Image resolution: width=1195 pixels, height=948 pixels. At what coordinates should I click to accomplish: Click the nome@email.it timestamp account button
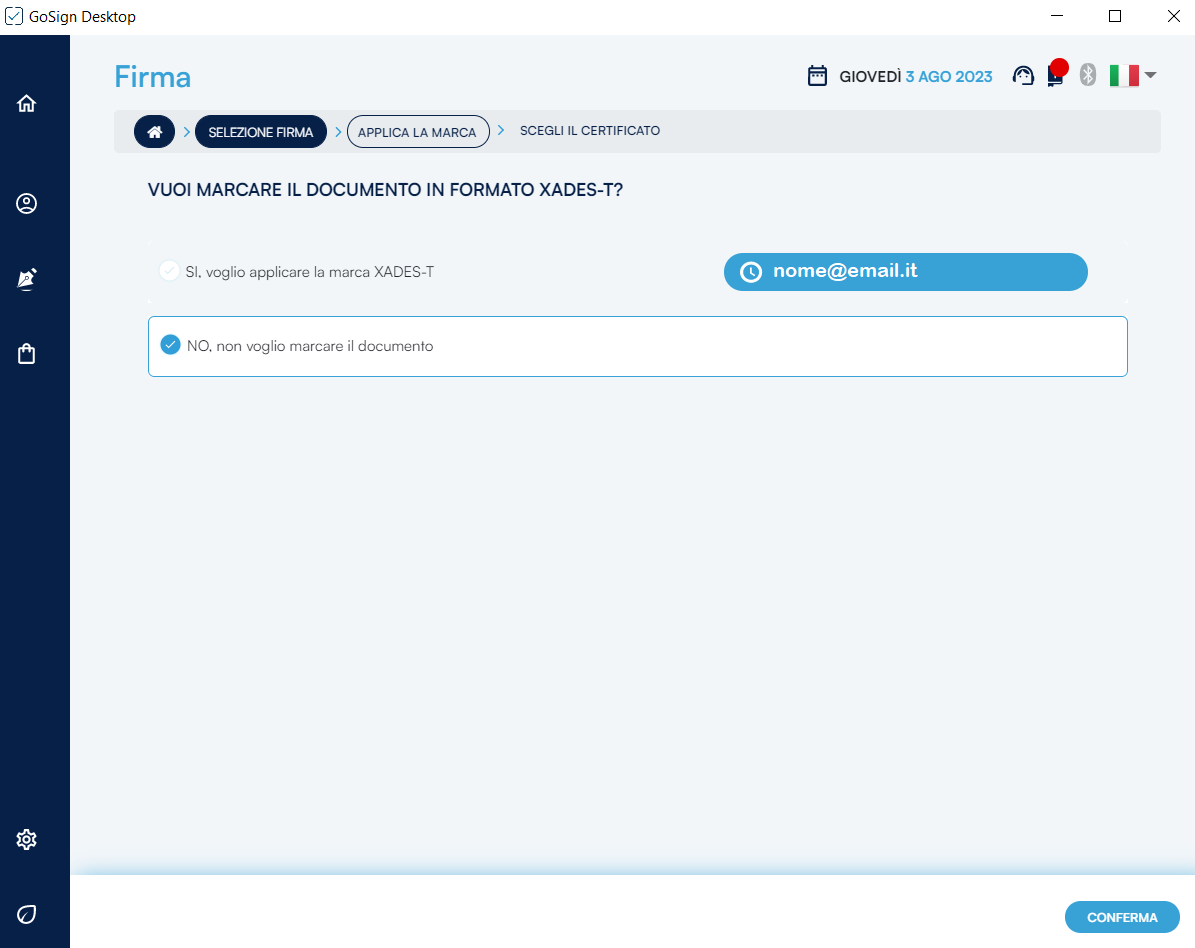[905, 272]
